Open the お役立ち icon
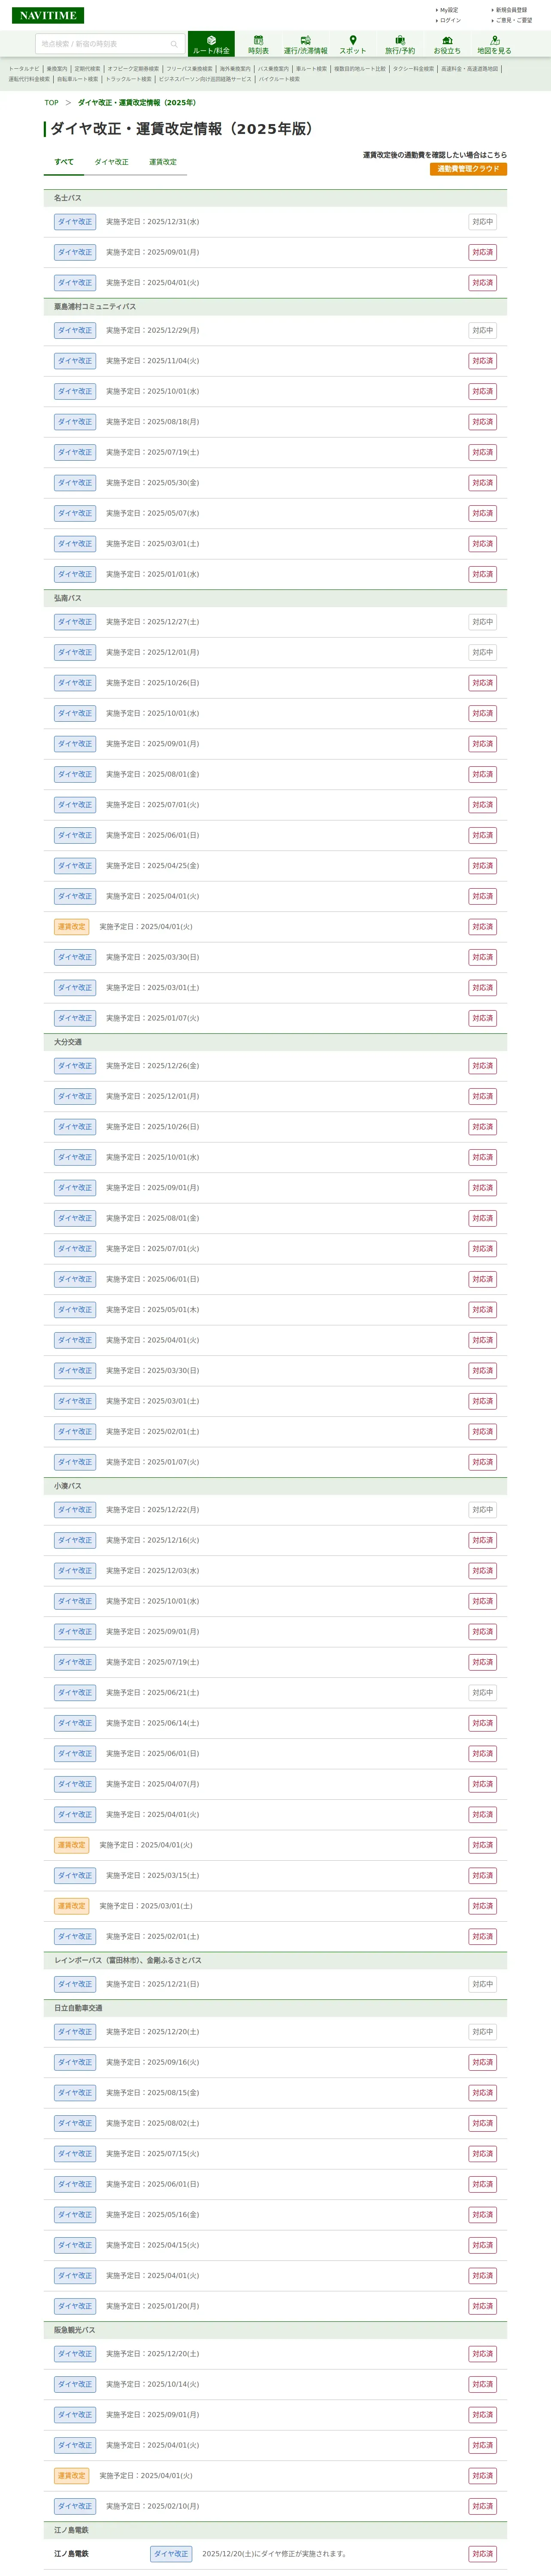Screen dimensions: 551x2576 447,41
